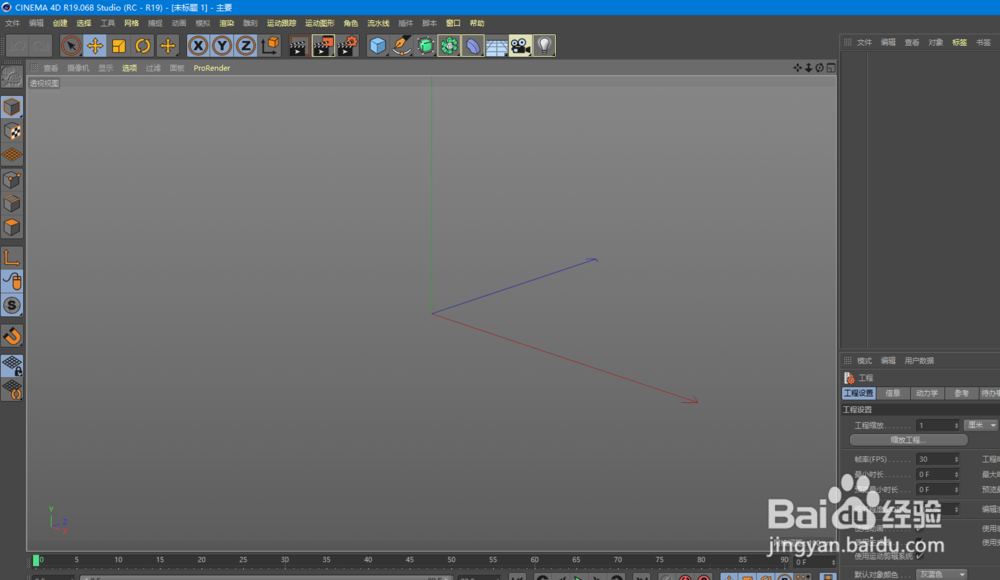Viewport: 1000px width, 580px height.
Task: Click the FPS value input field
Action: tap(937, 458)
